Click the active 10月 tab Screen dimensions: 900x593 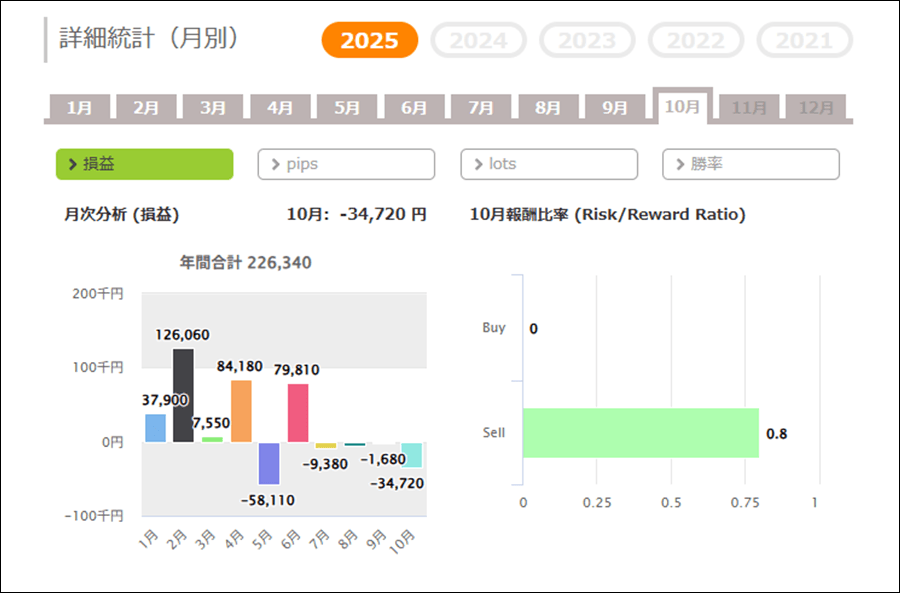click(x=682, y=107)
